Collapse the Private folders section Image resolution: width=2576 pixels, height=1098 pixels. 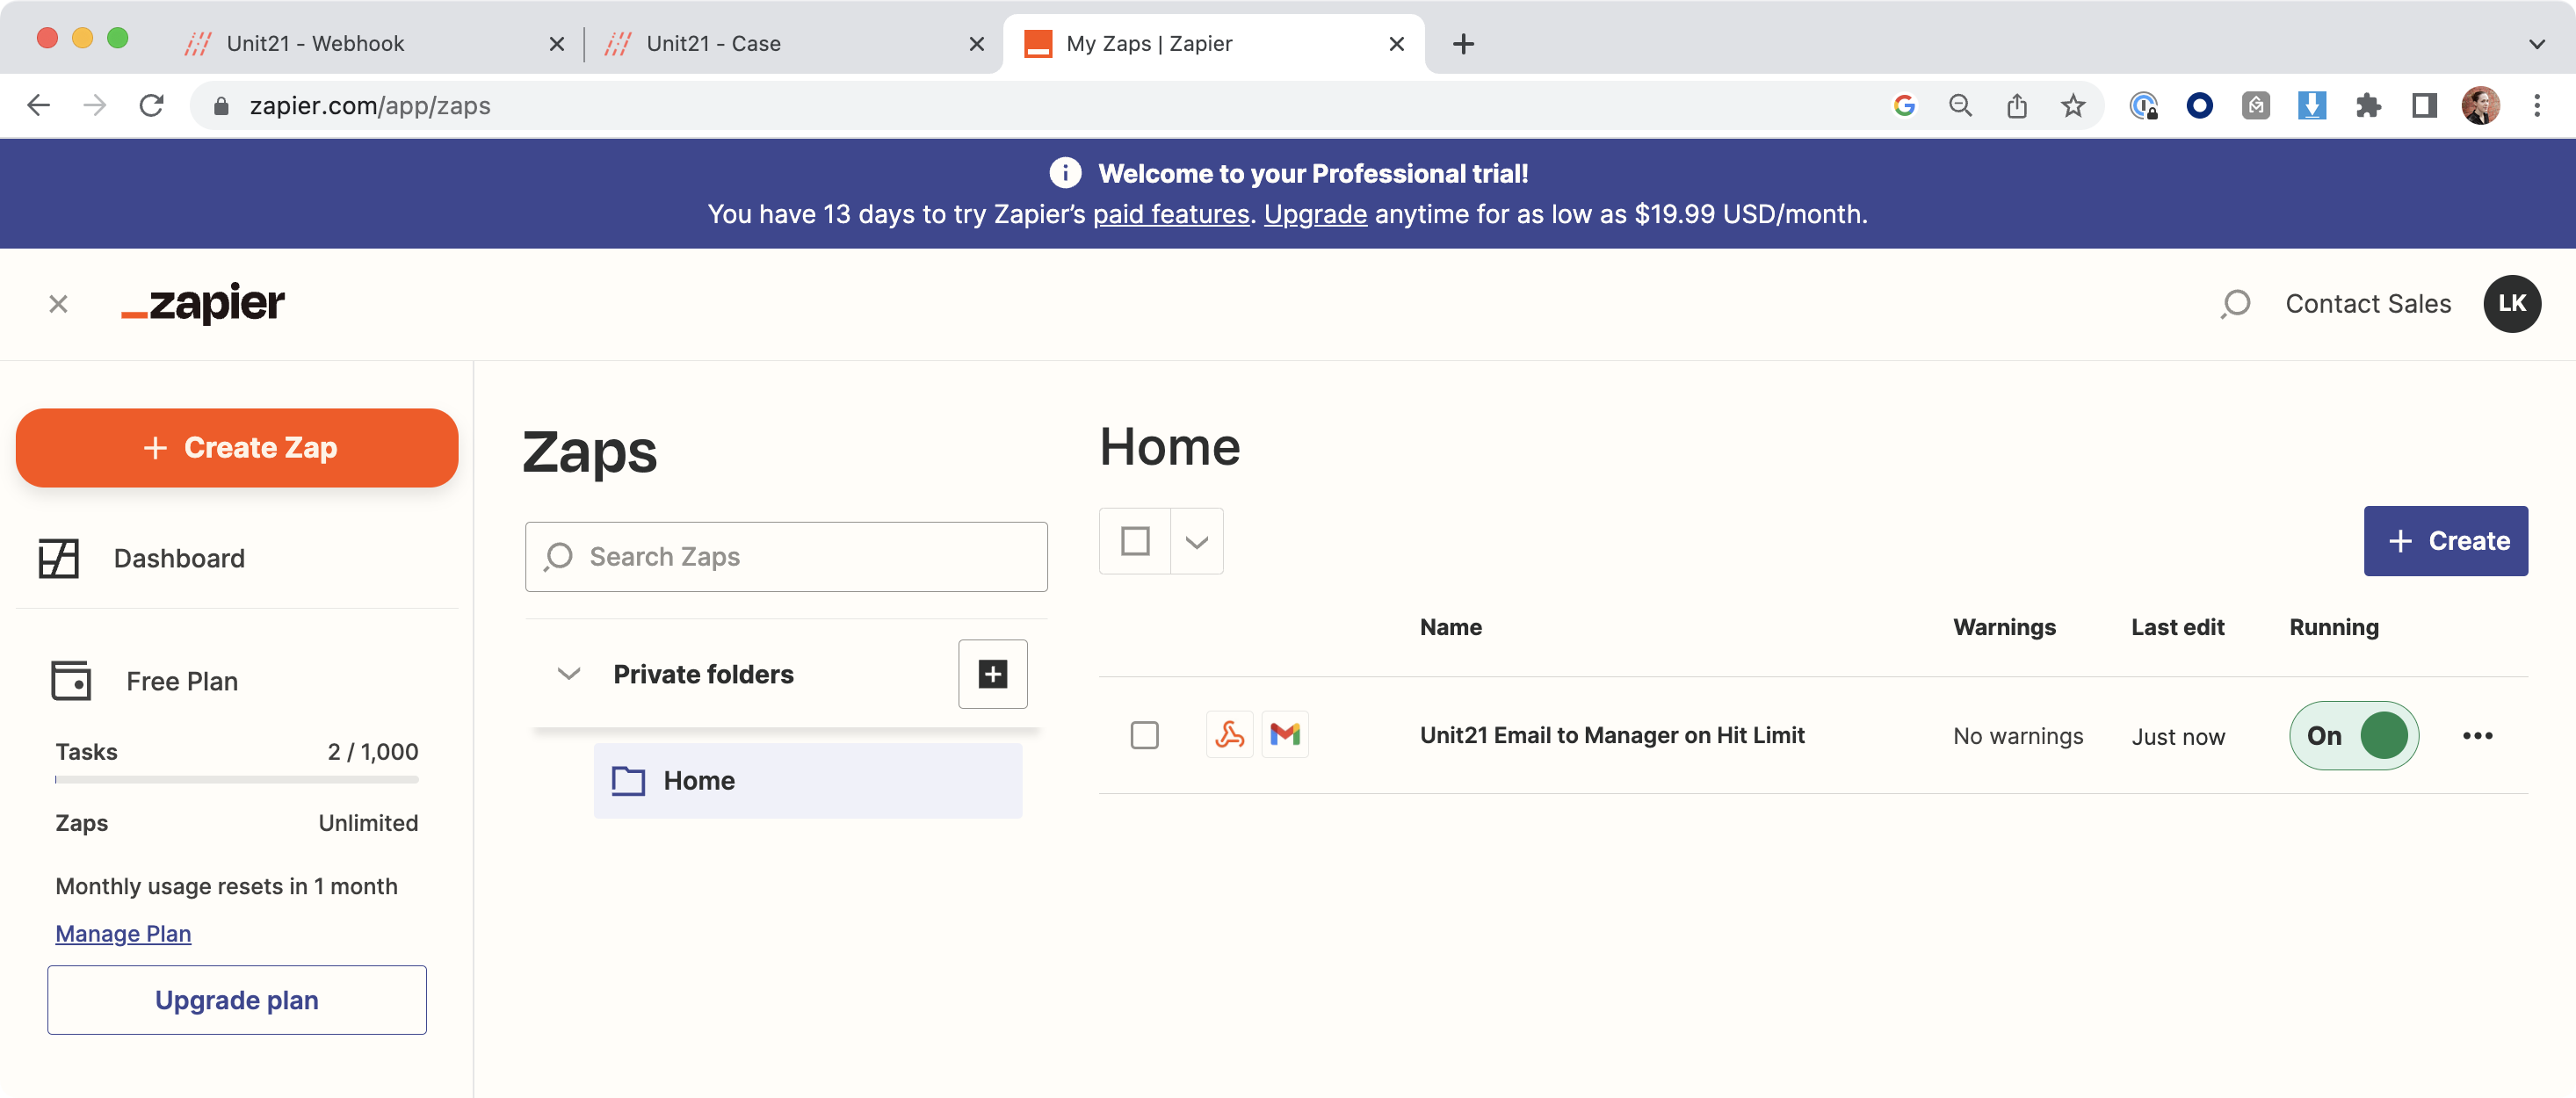tap(568, 674)
